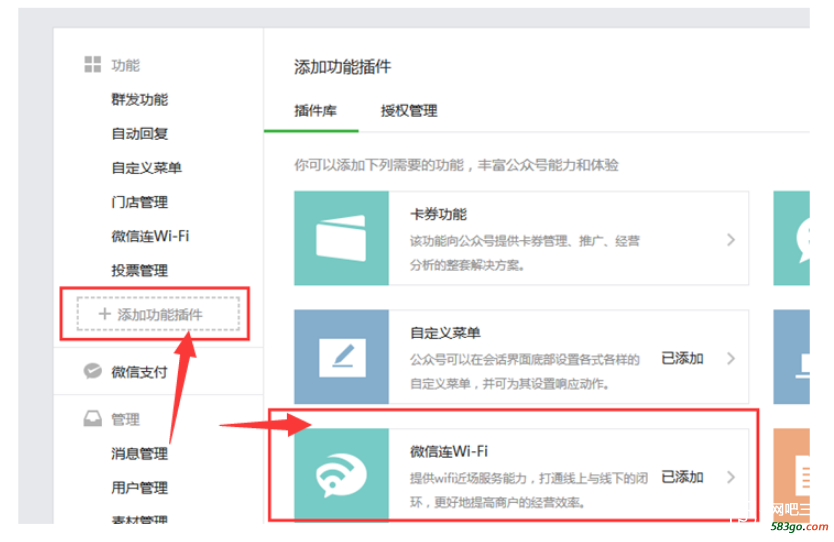Open 微信支付 section label

point(139,372)
